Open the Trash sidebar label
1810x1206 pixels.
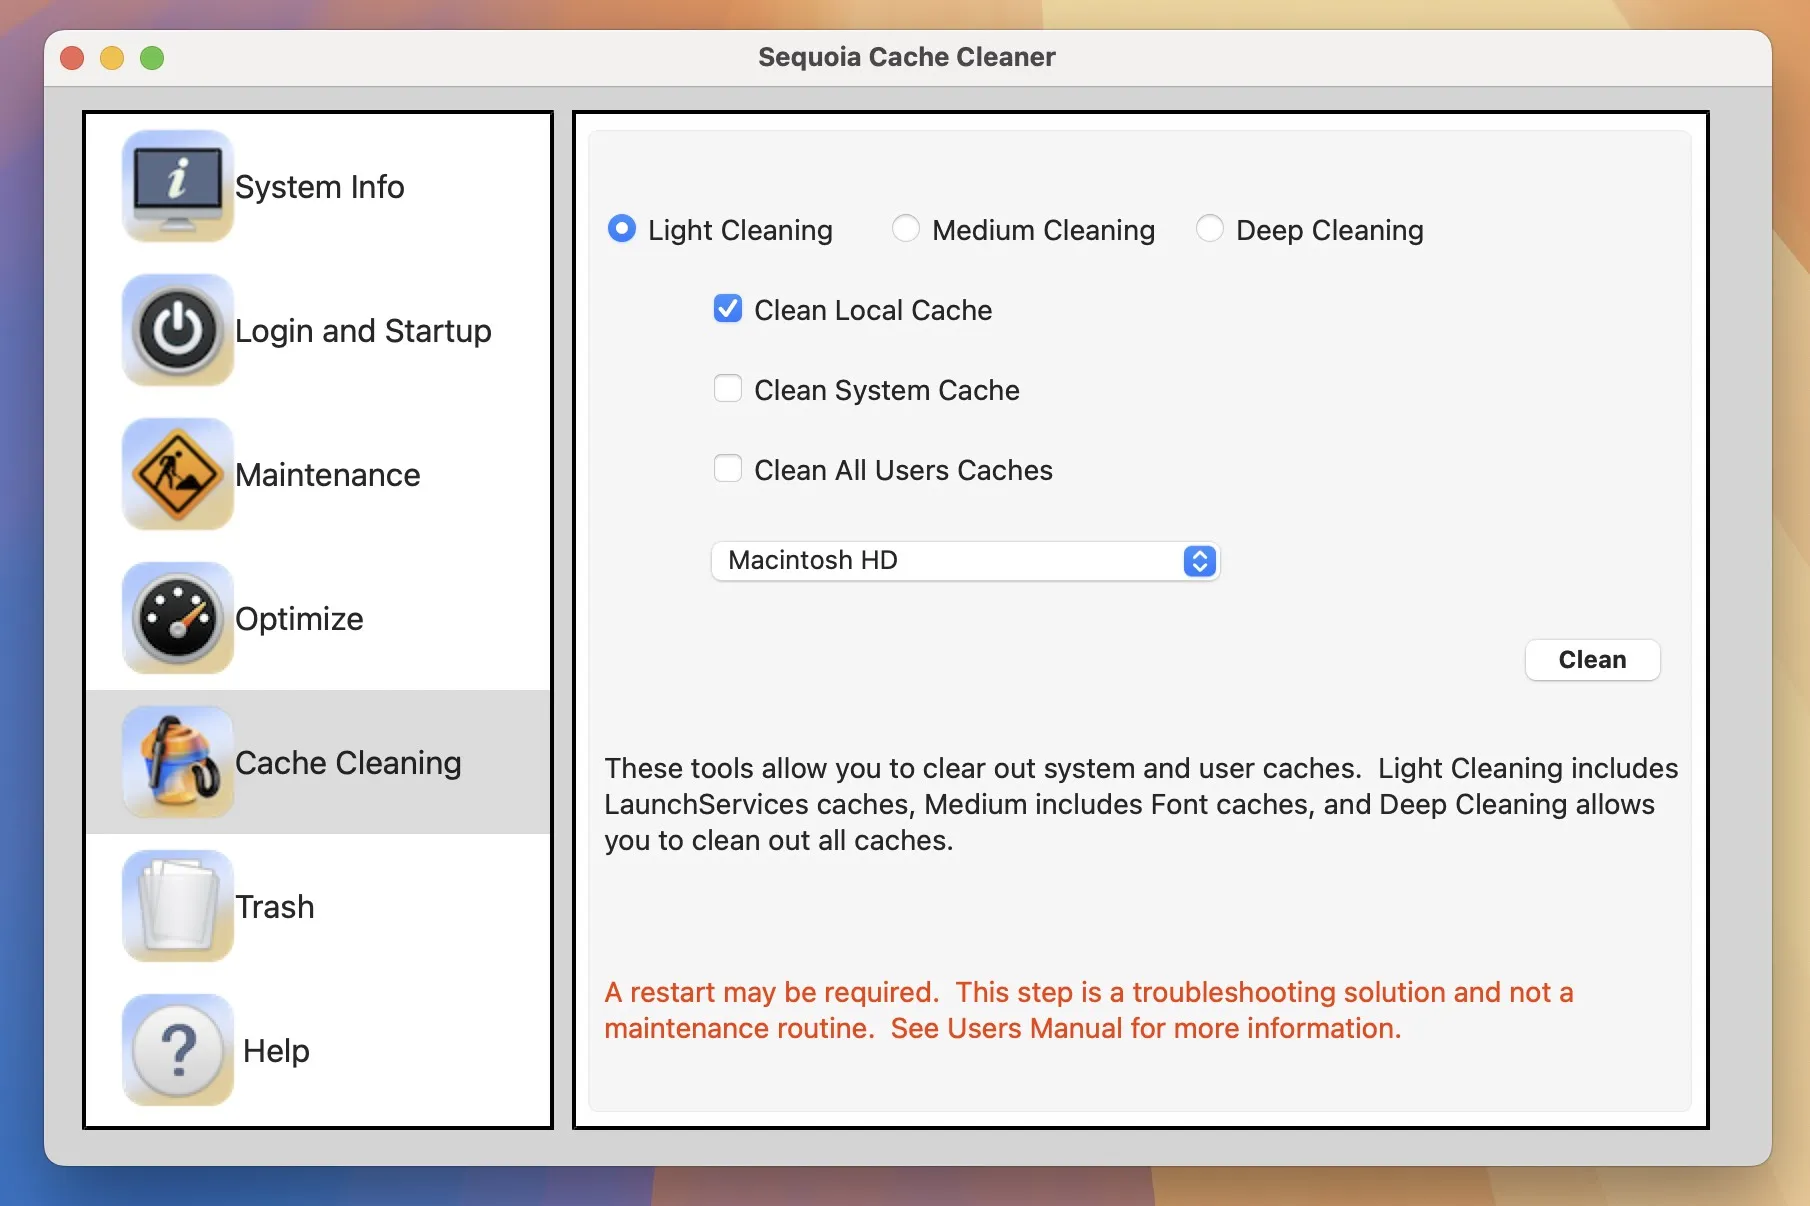(x=275, y=907)
